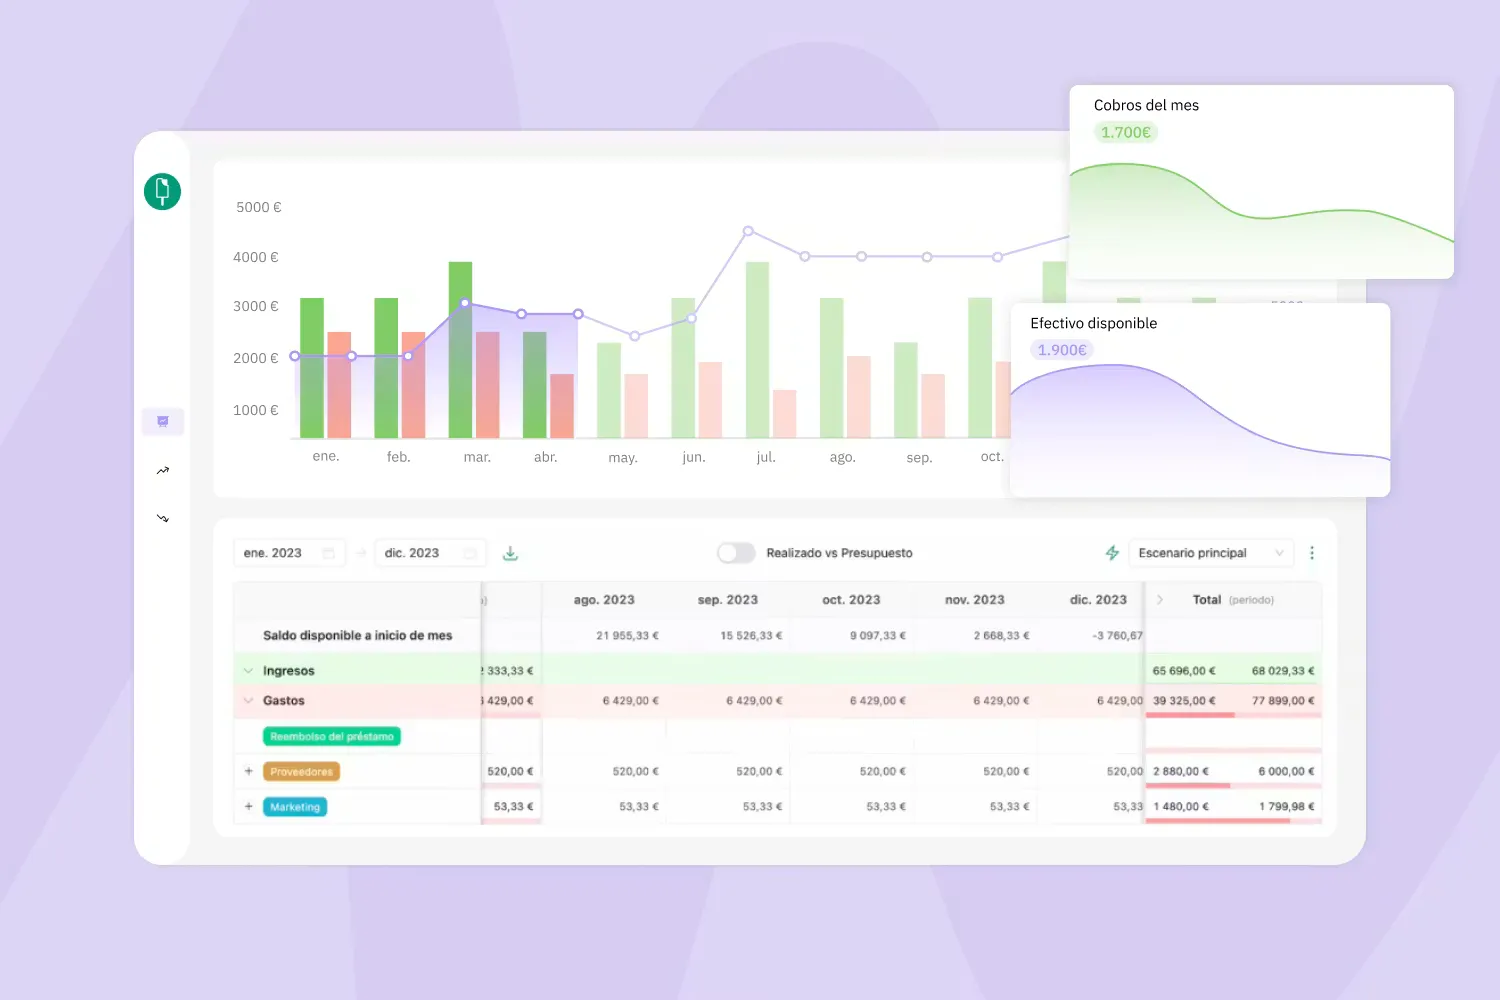Open the highlighted dashboard icon in the sidebar

click(x=163, y=421)
